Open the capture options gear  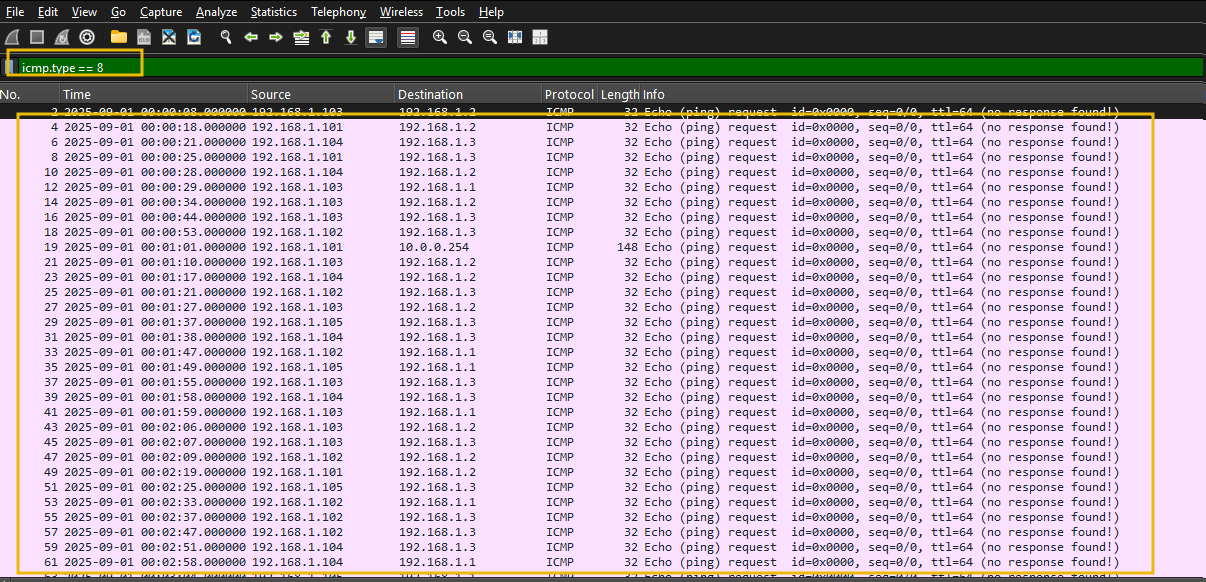click(x=86, y=37)
